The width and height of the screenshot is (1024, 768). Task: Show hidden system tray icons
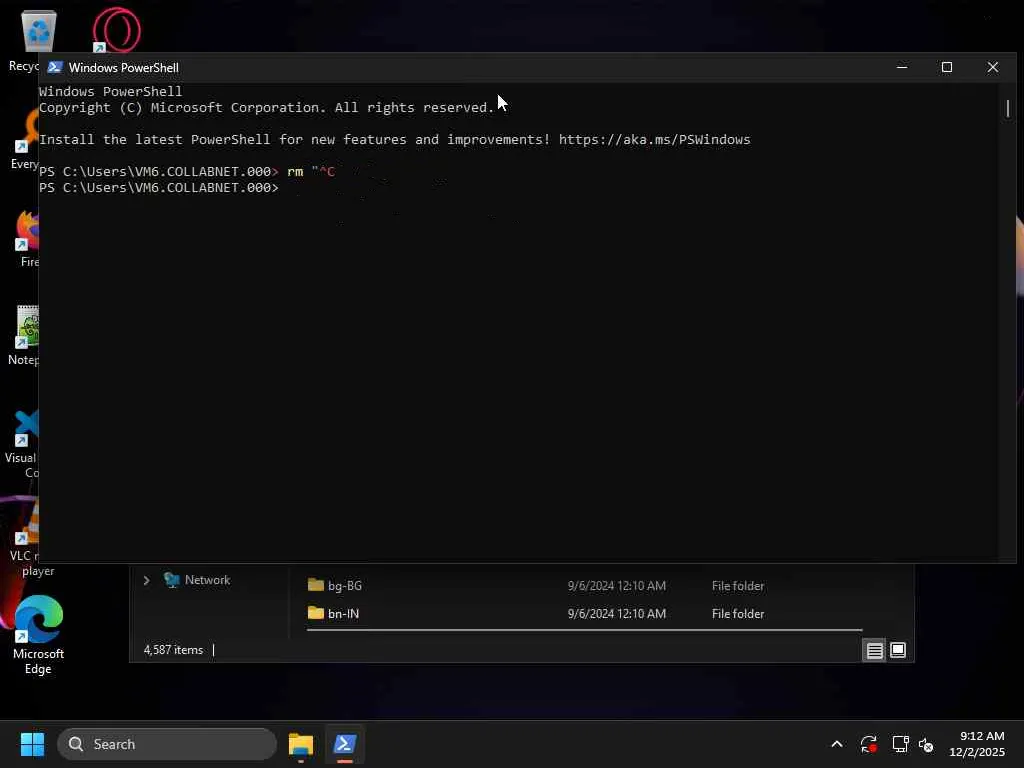click(837, 744)
